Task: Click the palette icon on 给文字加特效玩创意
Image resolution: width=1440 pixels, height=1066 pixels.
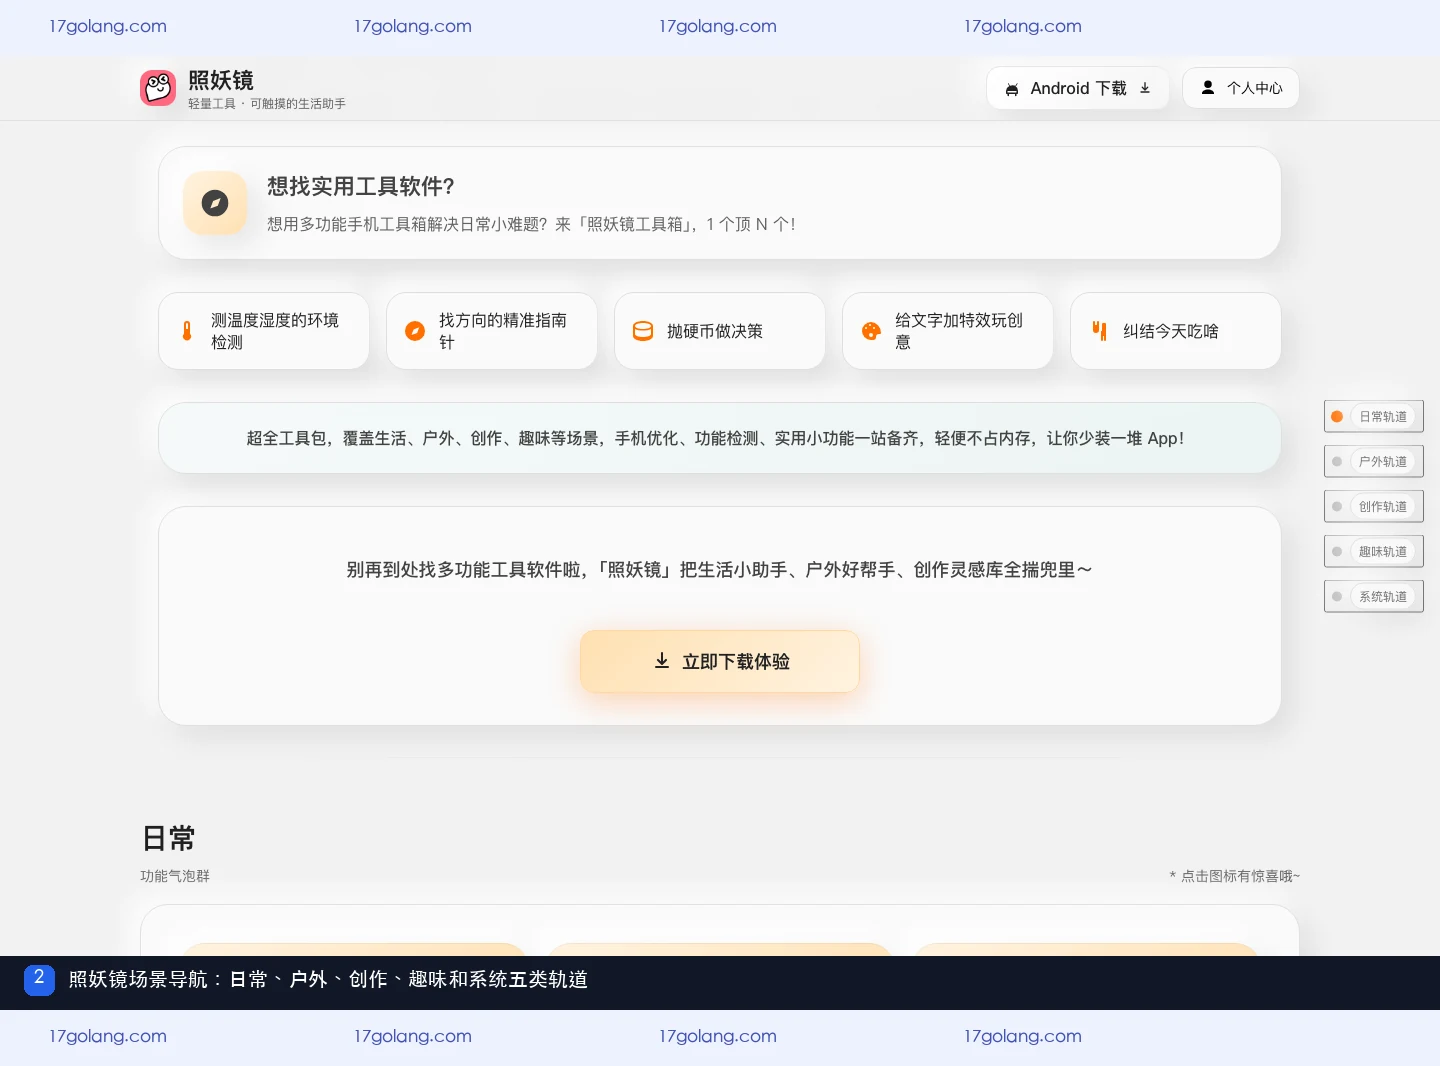Action: point(871,331)
